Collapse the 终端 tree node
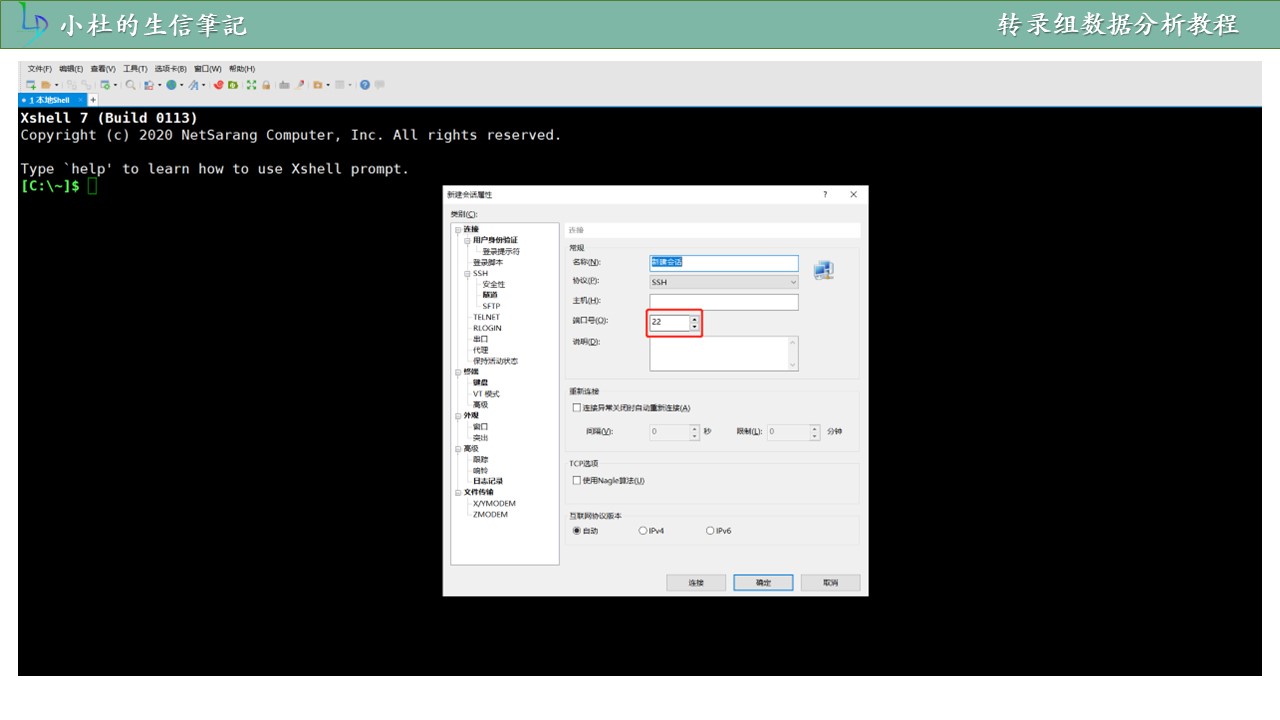 [x=458, y=372]
